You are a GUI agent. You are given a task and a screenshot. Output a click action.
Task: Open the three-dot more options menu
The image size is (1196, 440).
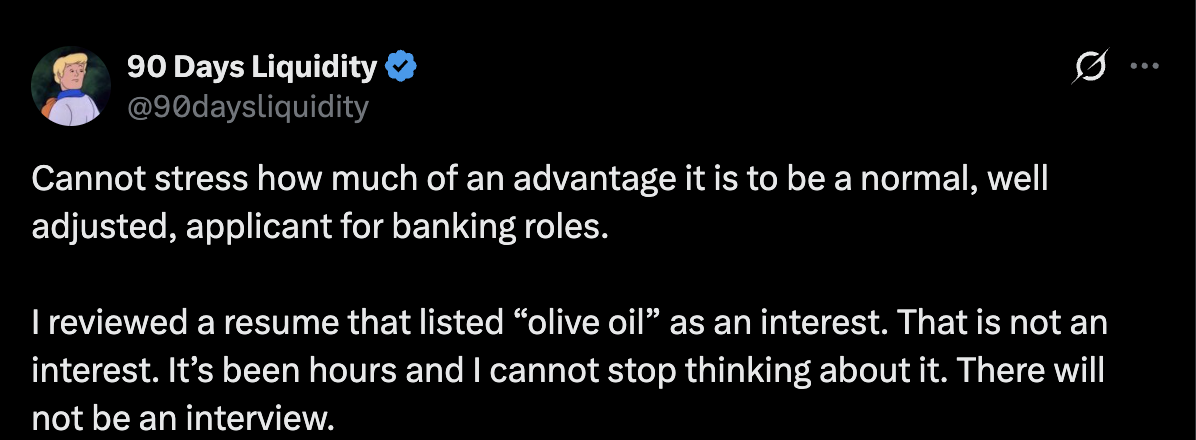pos(1144,67)
